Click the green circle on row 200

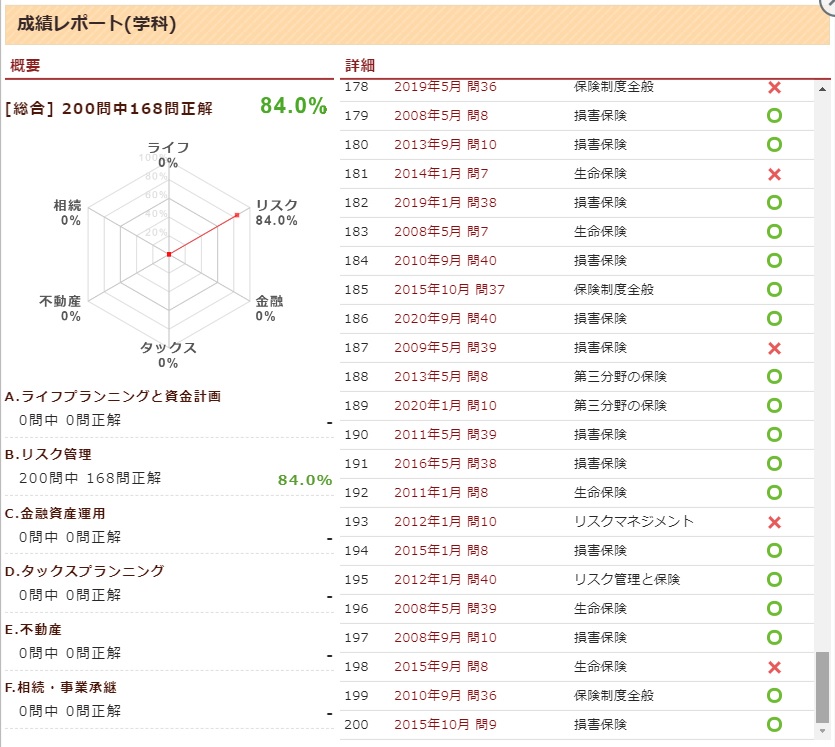tap(774, 725)
